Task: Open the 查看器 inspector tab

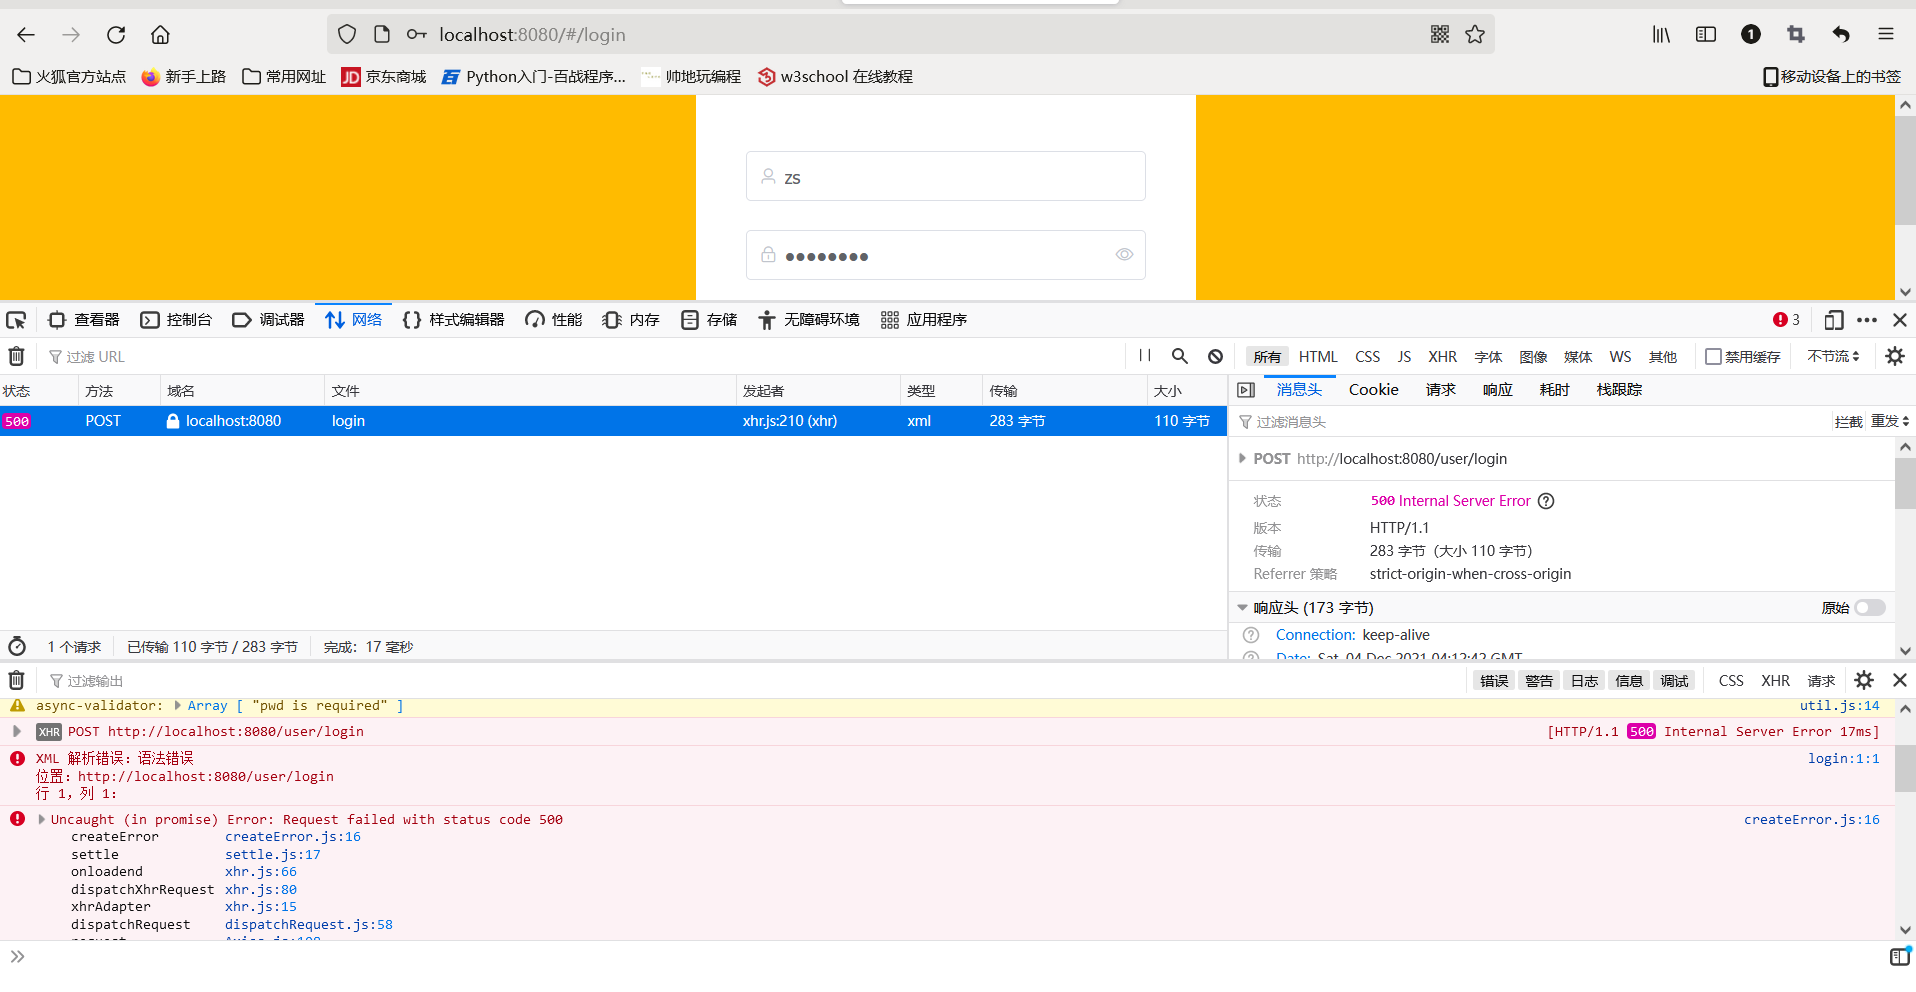Action: coord(84,320)
